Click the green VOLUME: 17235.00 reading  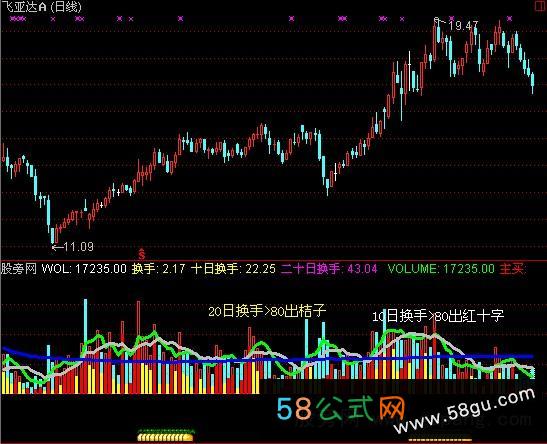tap(441, 269)
